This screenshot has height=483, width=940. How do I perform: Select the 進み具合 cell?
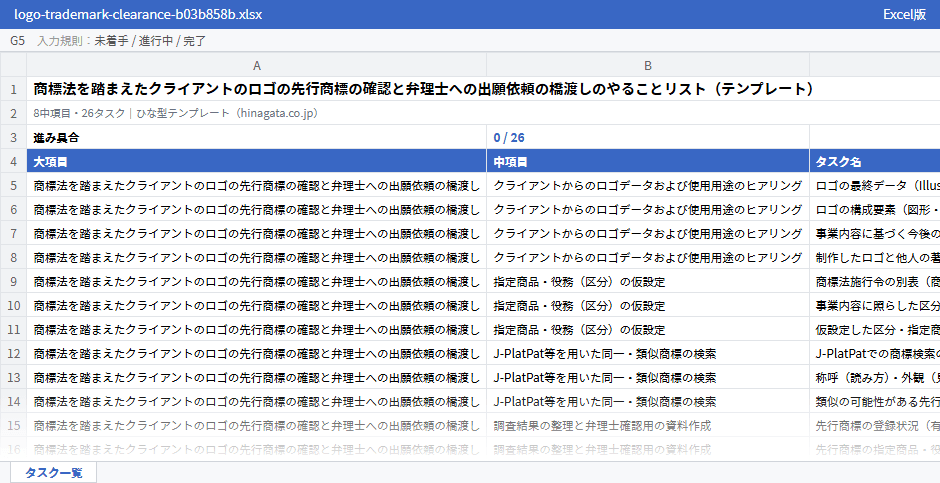(x=257, y=137)
